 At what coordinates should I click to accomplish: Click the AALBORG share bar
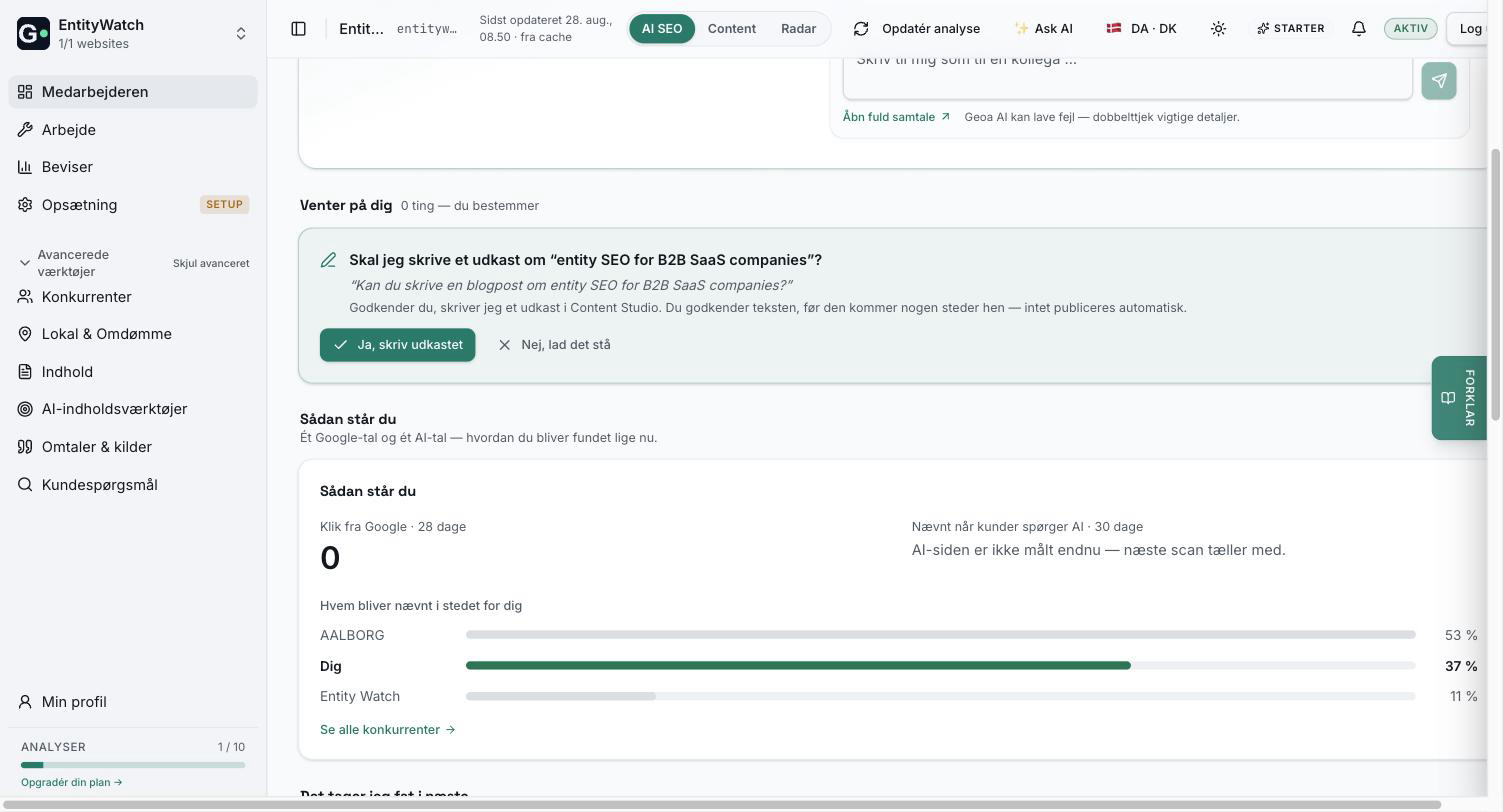[x=940, y=635]
